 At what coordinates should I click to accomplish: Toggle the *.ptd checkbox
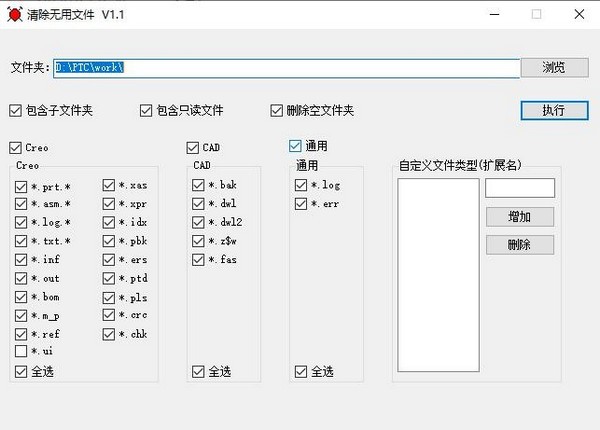pyautogui.click(x=109, y=279)
